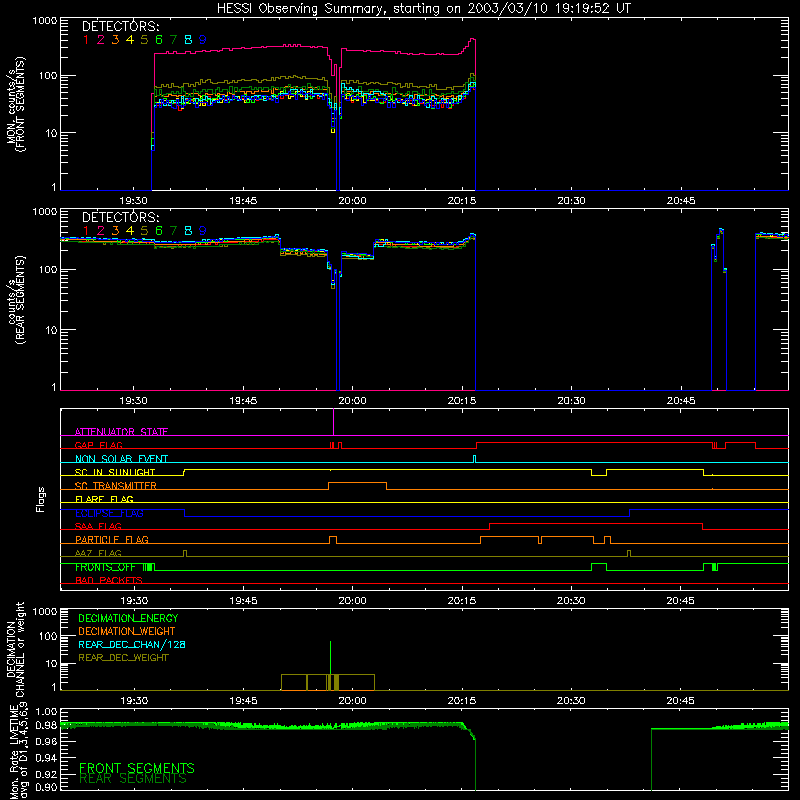Click the cyan NON_SOLAR_EVENT pulse near 20:15
Screen dimensions: 800x800
(474, 459)
